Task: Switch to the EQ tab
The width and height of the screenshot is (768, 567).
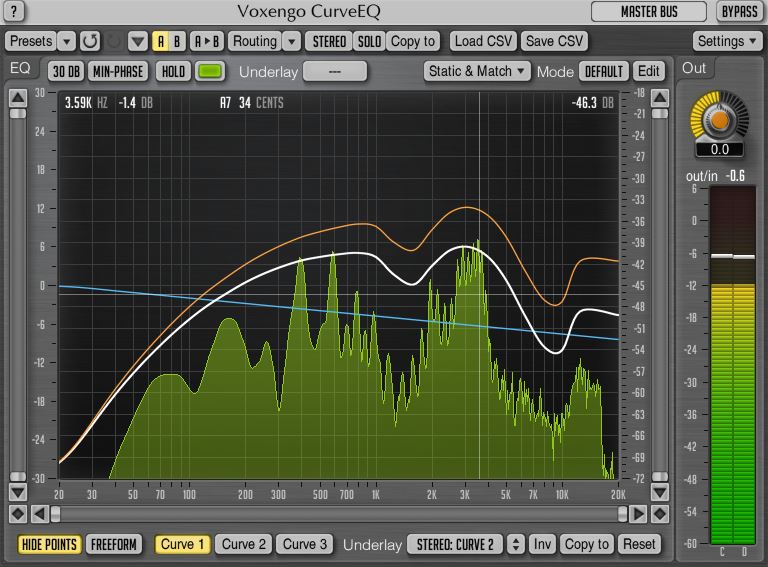Action: 21,68
